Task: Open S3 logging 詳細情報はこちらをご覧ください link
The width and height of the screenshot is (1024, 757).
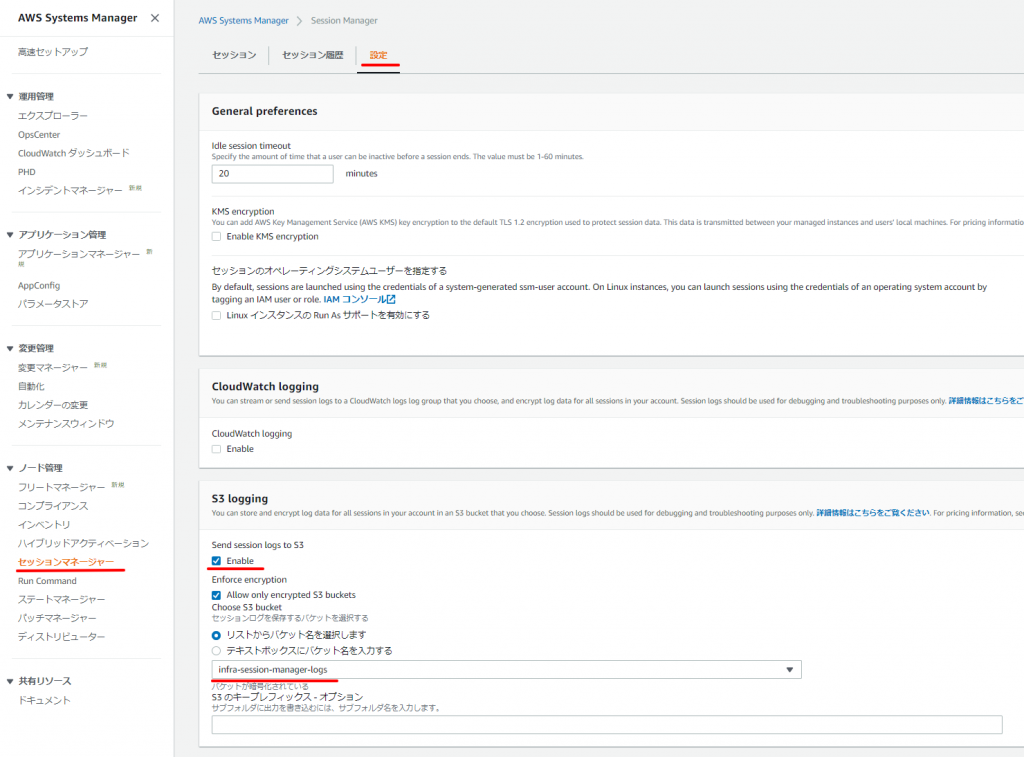Action: click(x=872, y=513)
